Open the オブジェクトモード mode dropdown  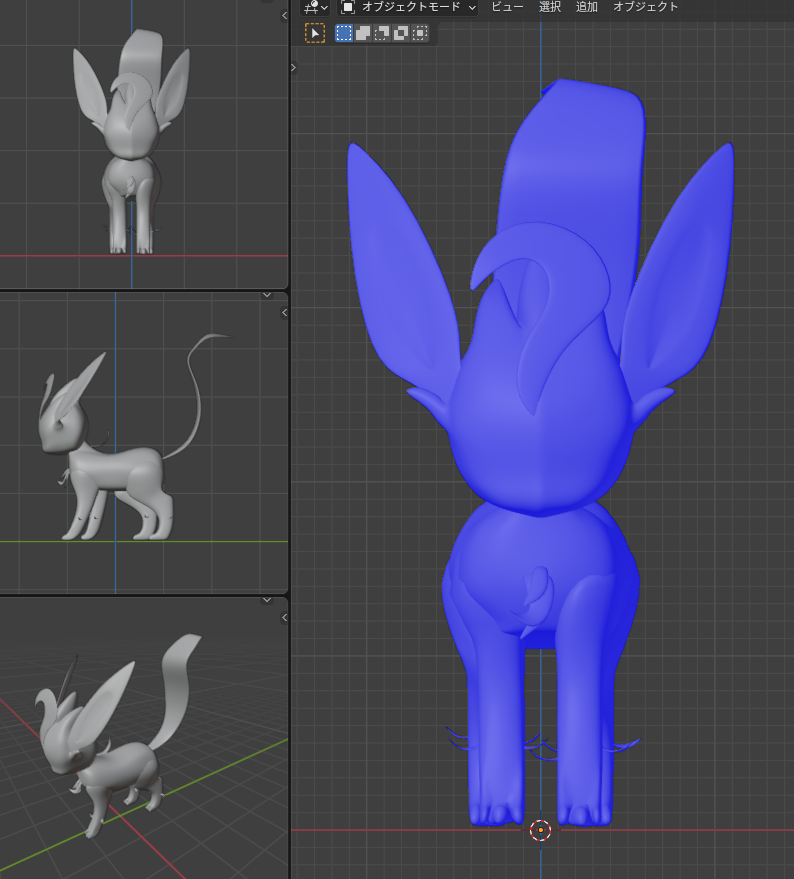click(408, 7)
